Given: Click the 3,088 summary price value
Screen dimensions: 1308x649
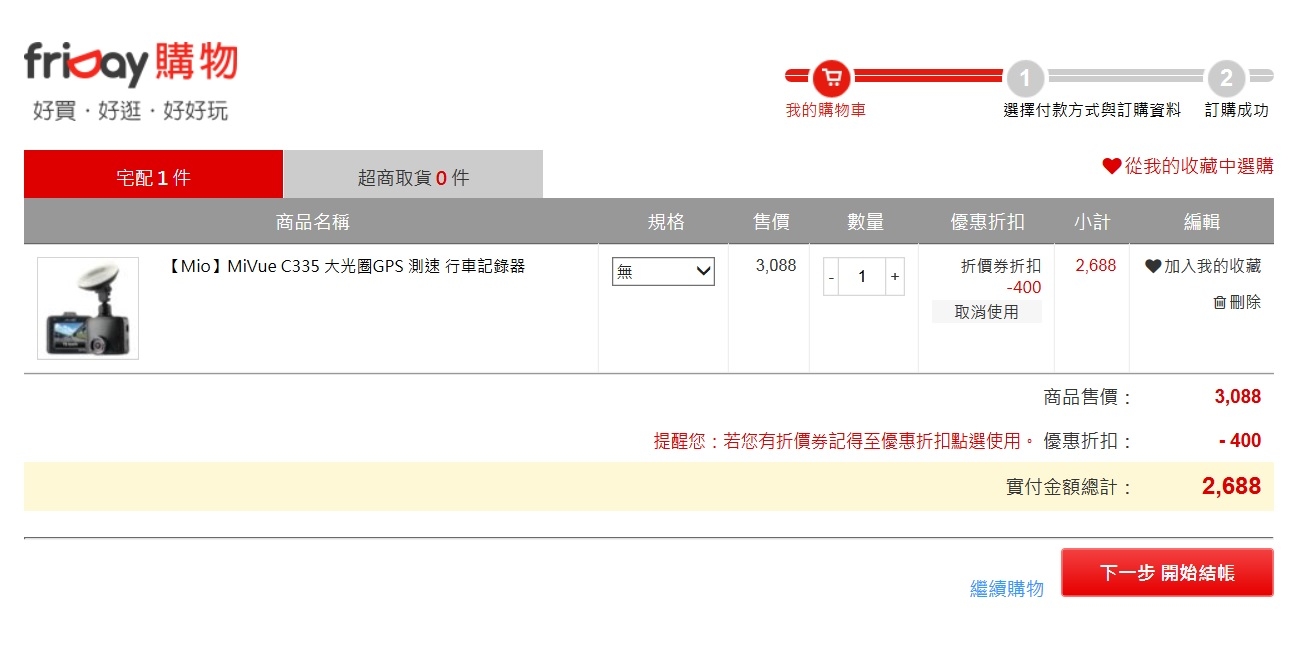Looking at the screenshot, I should coord(1237,397).
